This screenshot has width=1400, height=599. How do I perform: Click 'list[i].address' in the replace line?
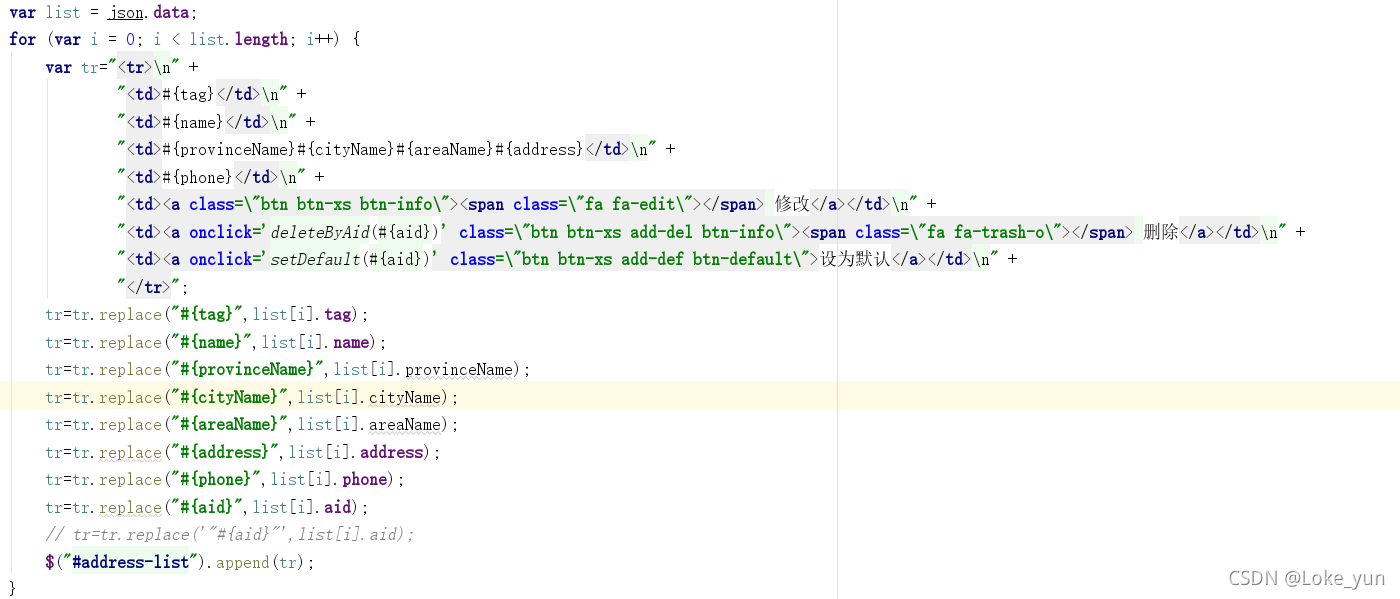pos(356,452)
